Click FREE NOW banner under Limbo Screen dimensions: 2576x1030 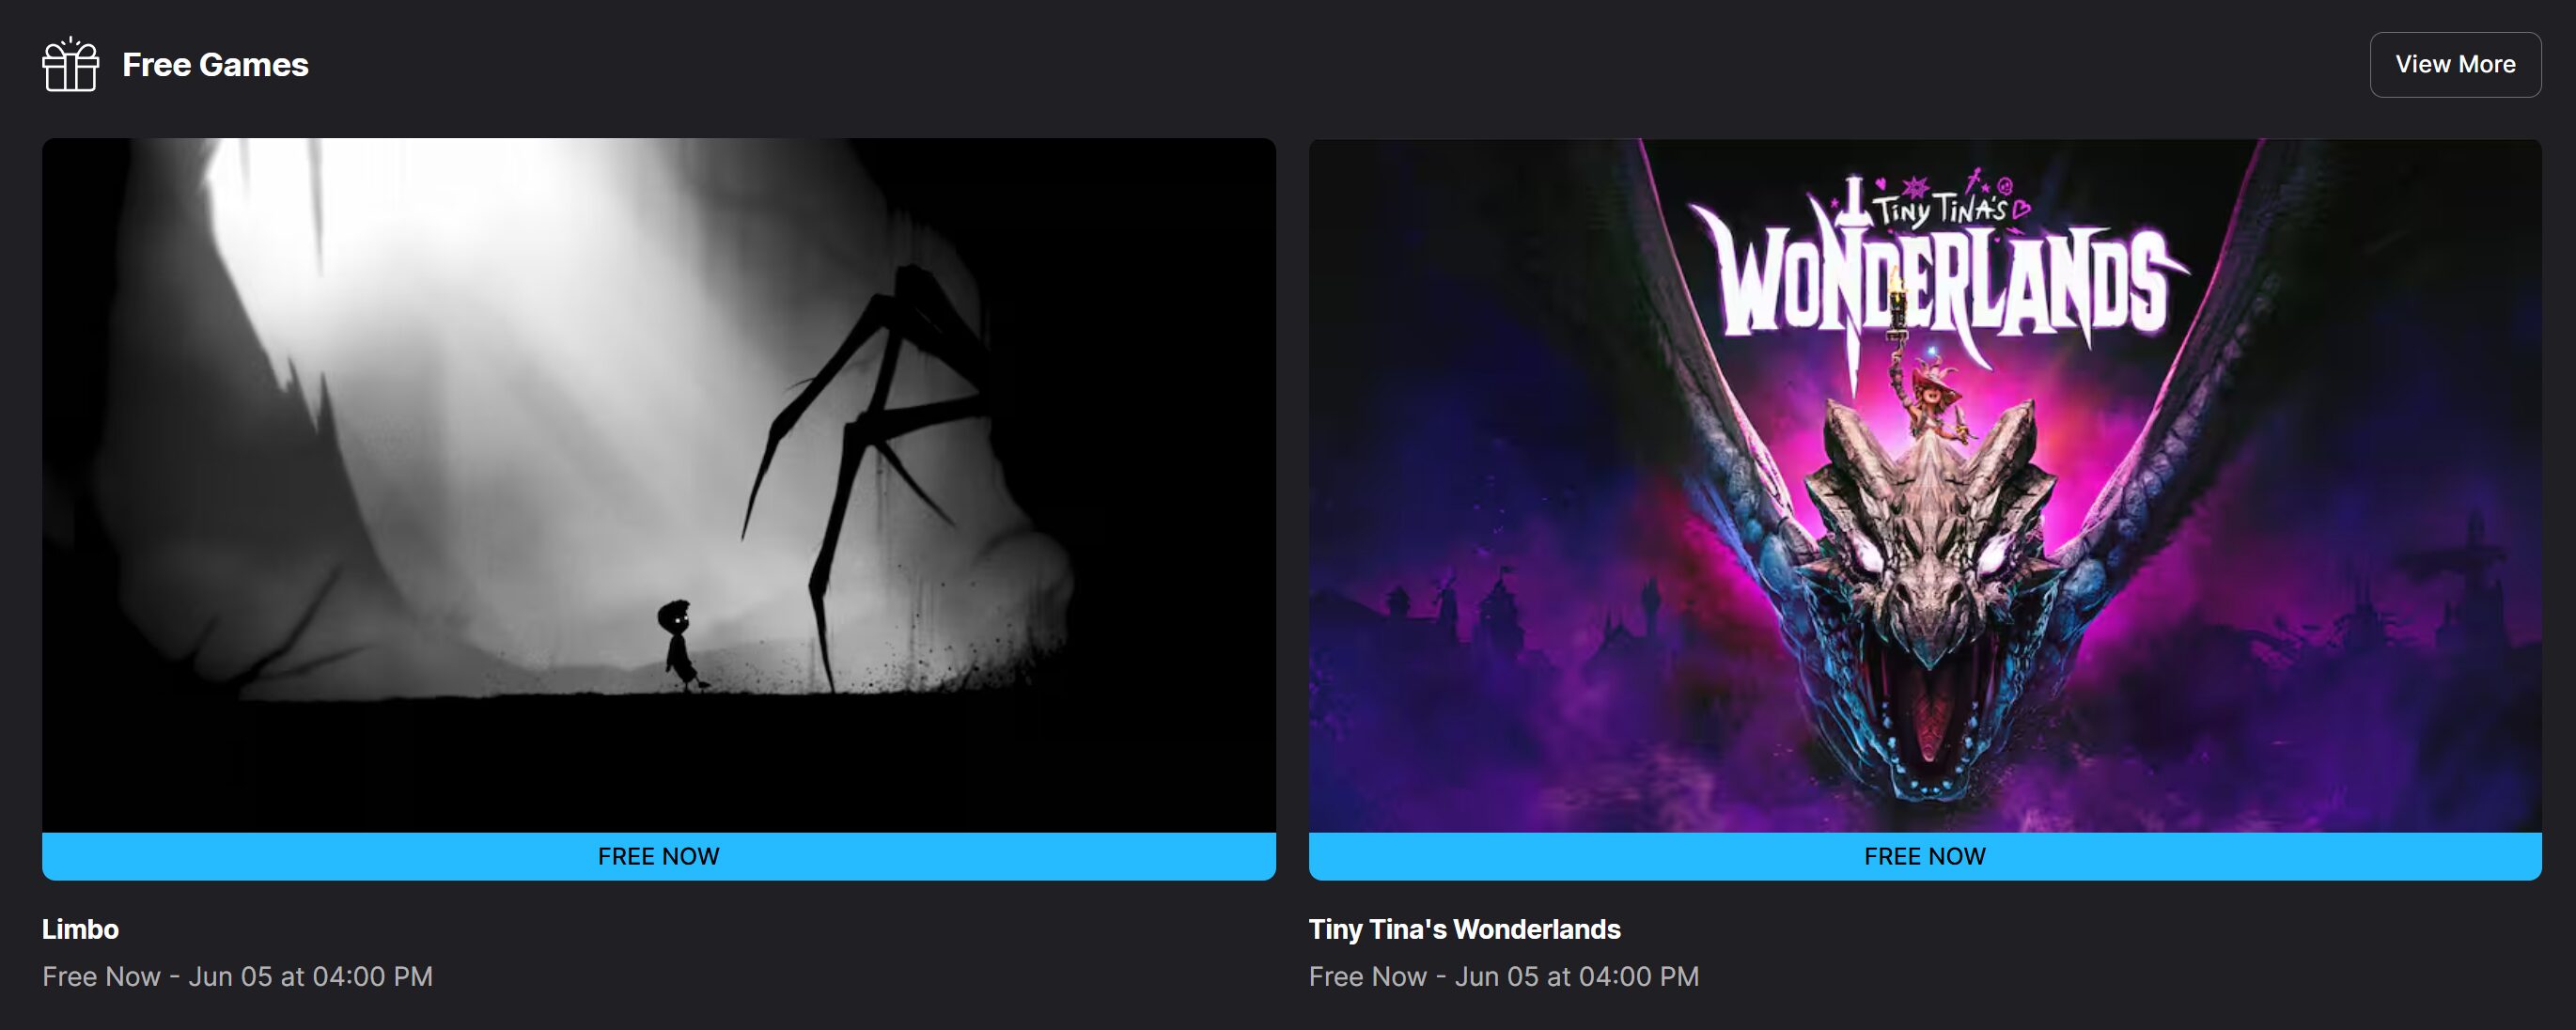(658, 856)
